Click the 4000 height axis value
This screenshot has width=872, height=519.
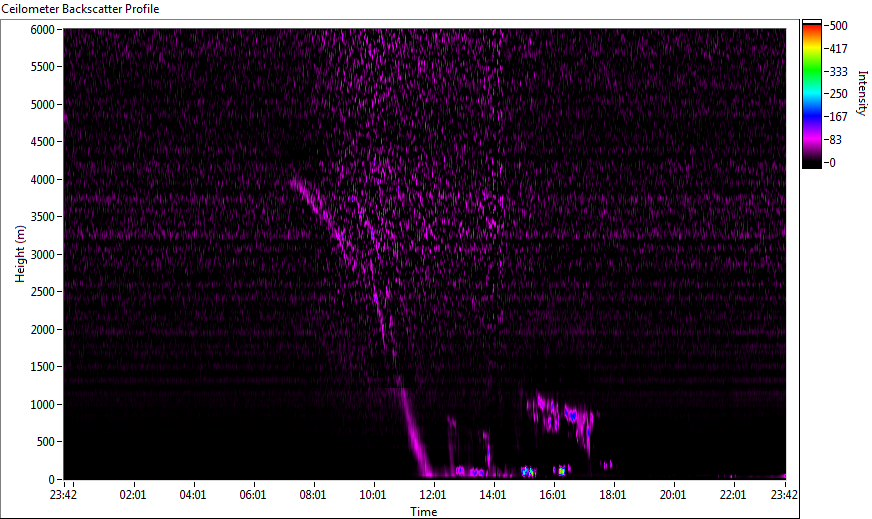42,180
